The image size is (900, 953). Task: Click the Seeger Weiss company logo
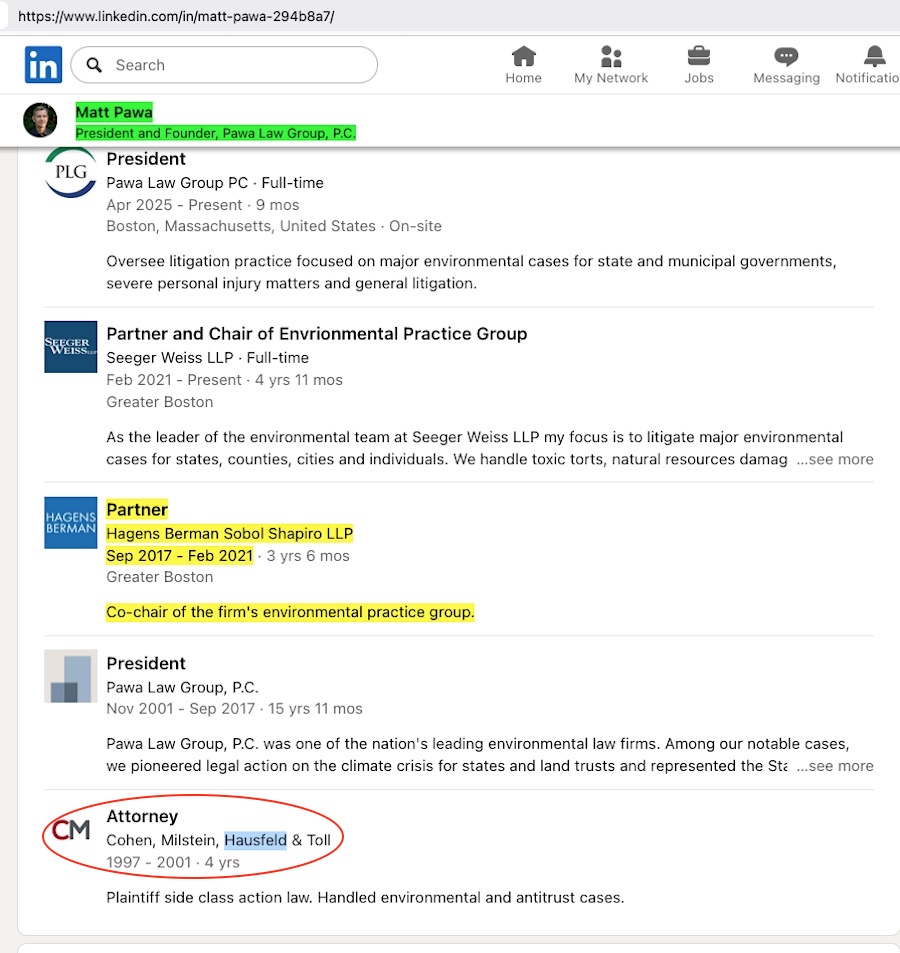71,347
